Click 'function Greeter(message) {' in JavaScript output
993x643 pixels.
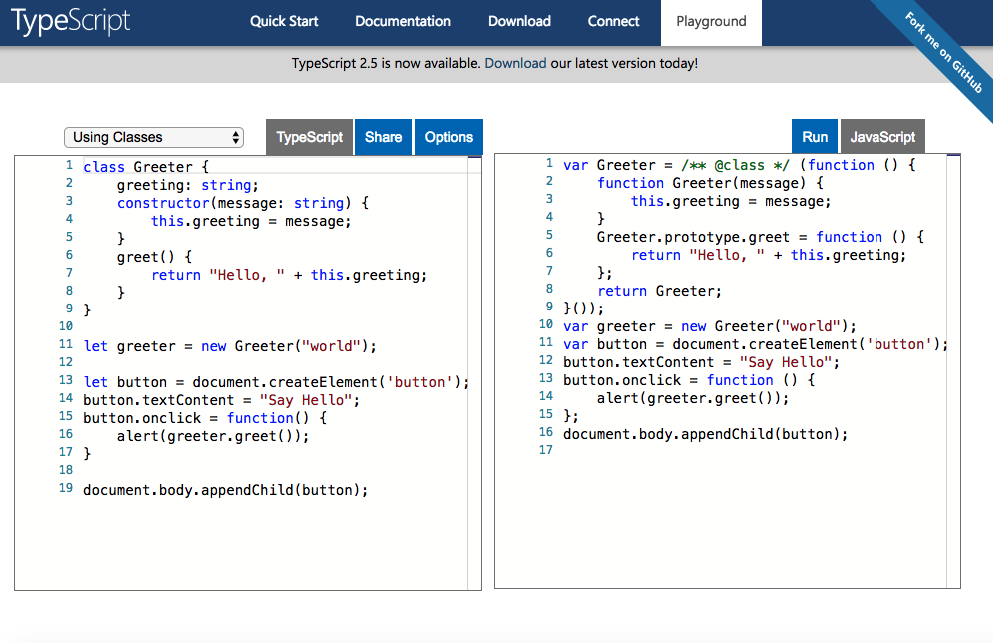click(x=710, y=183)
